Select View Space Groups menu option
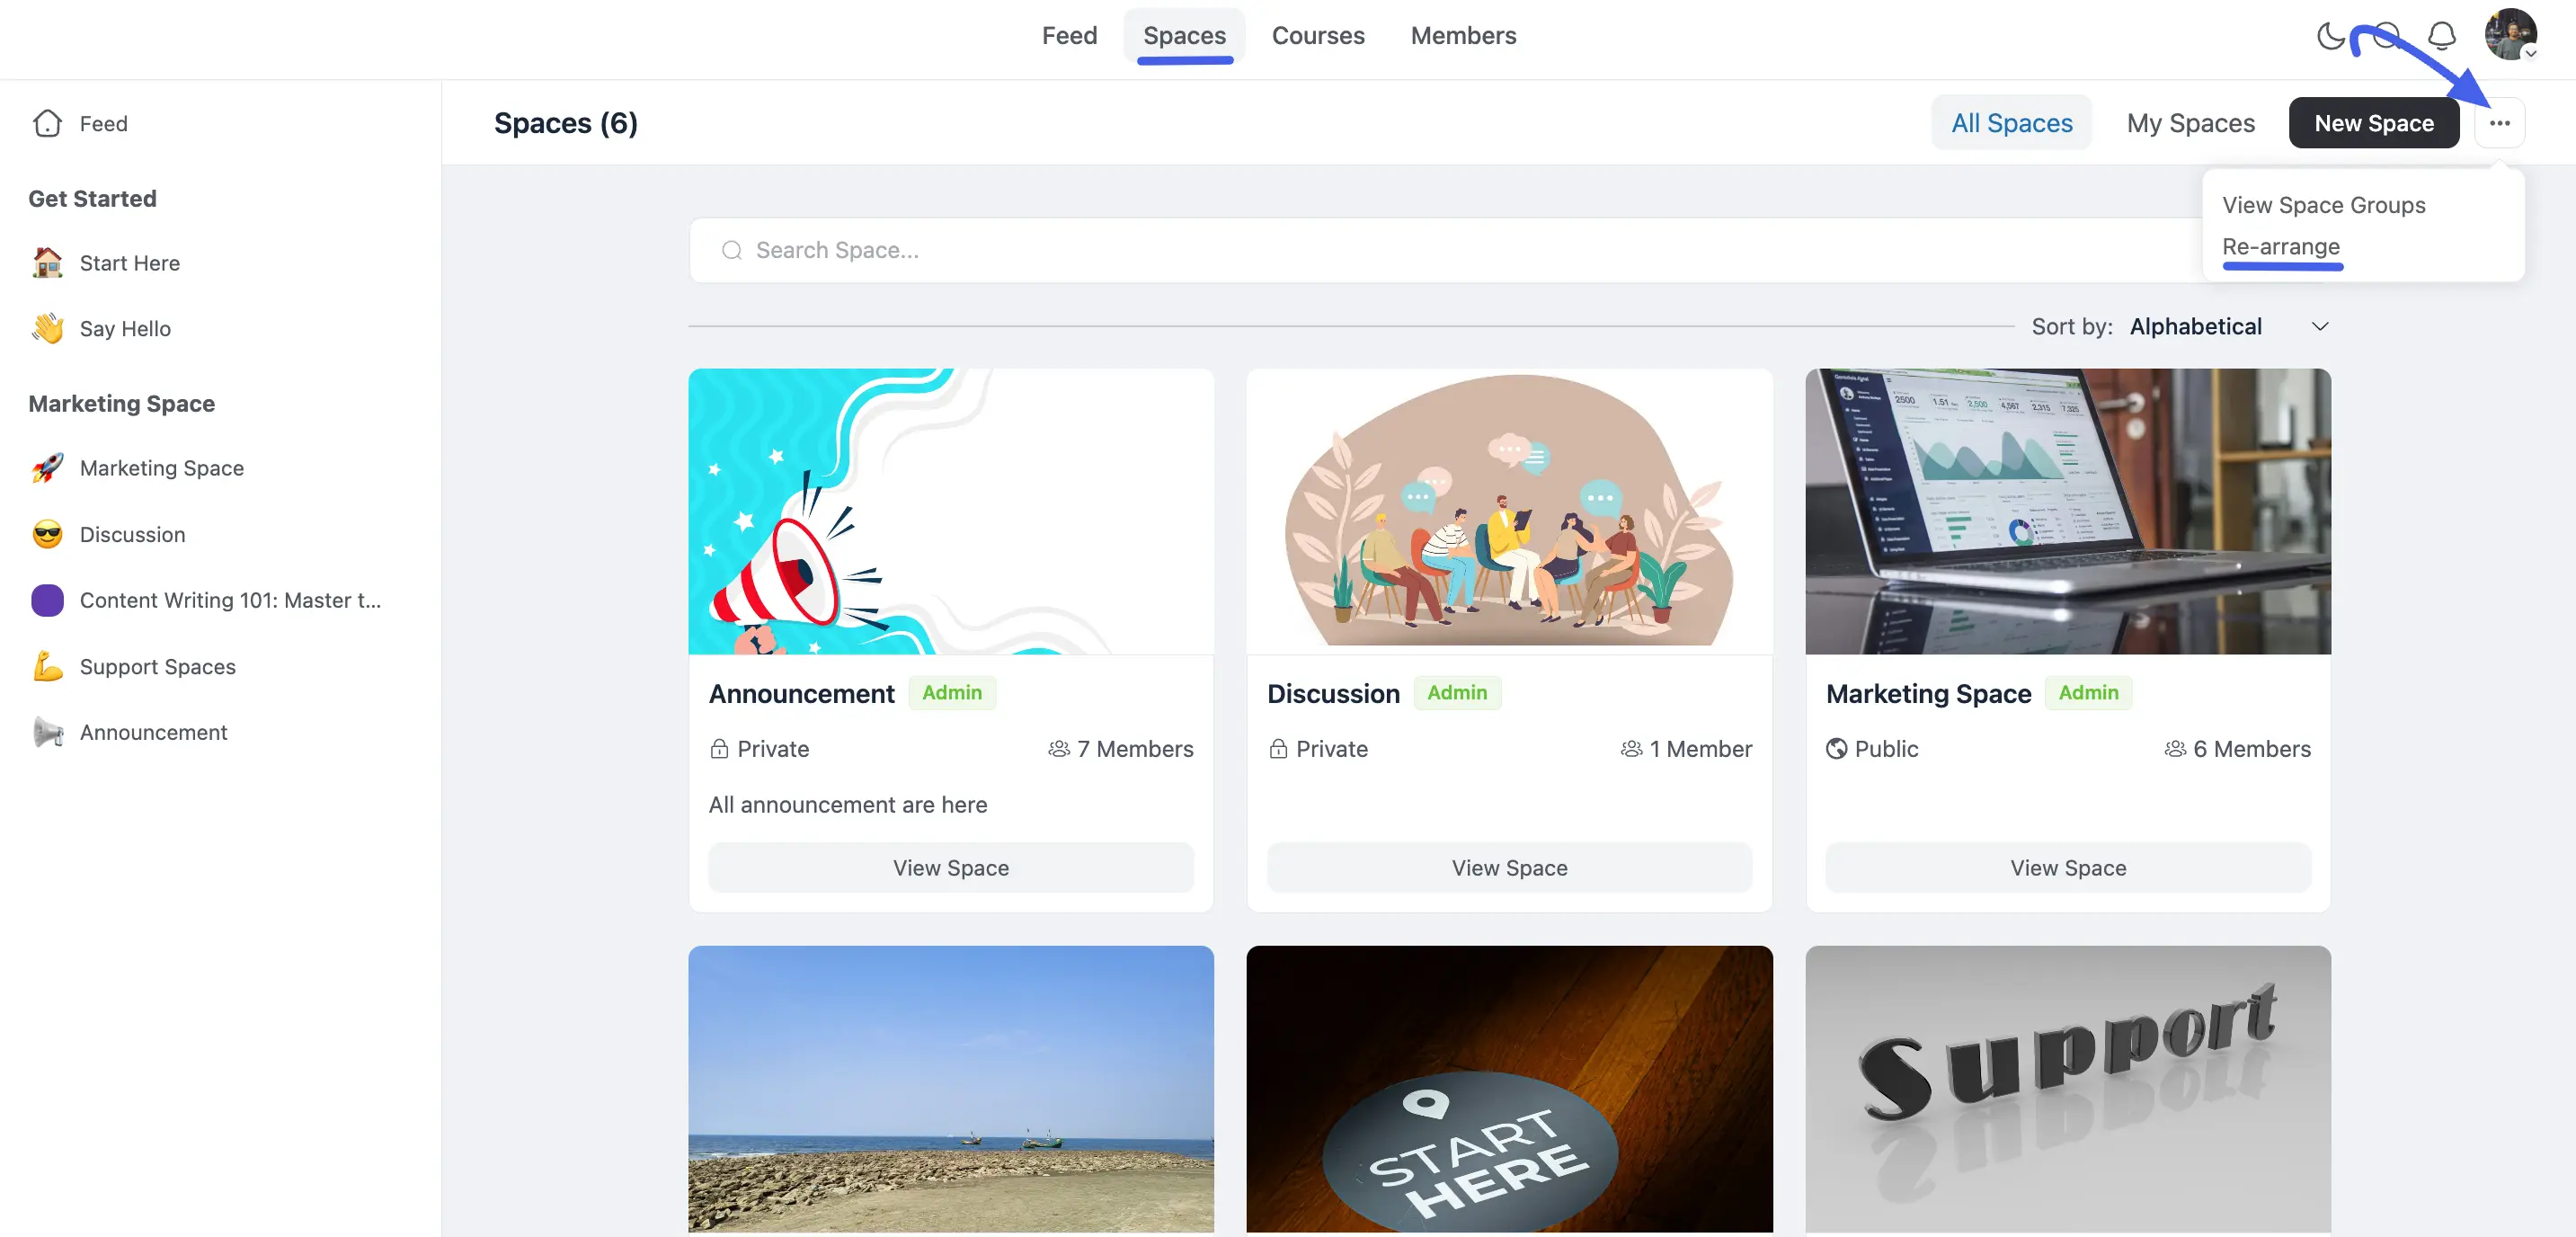Viewport: 2576px width, 1237px height. pos(2323,205)
